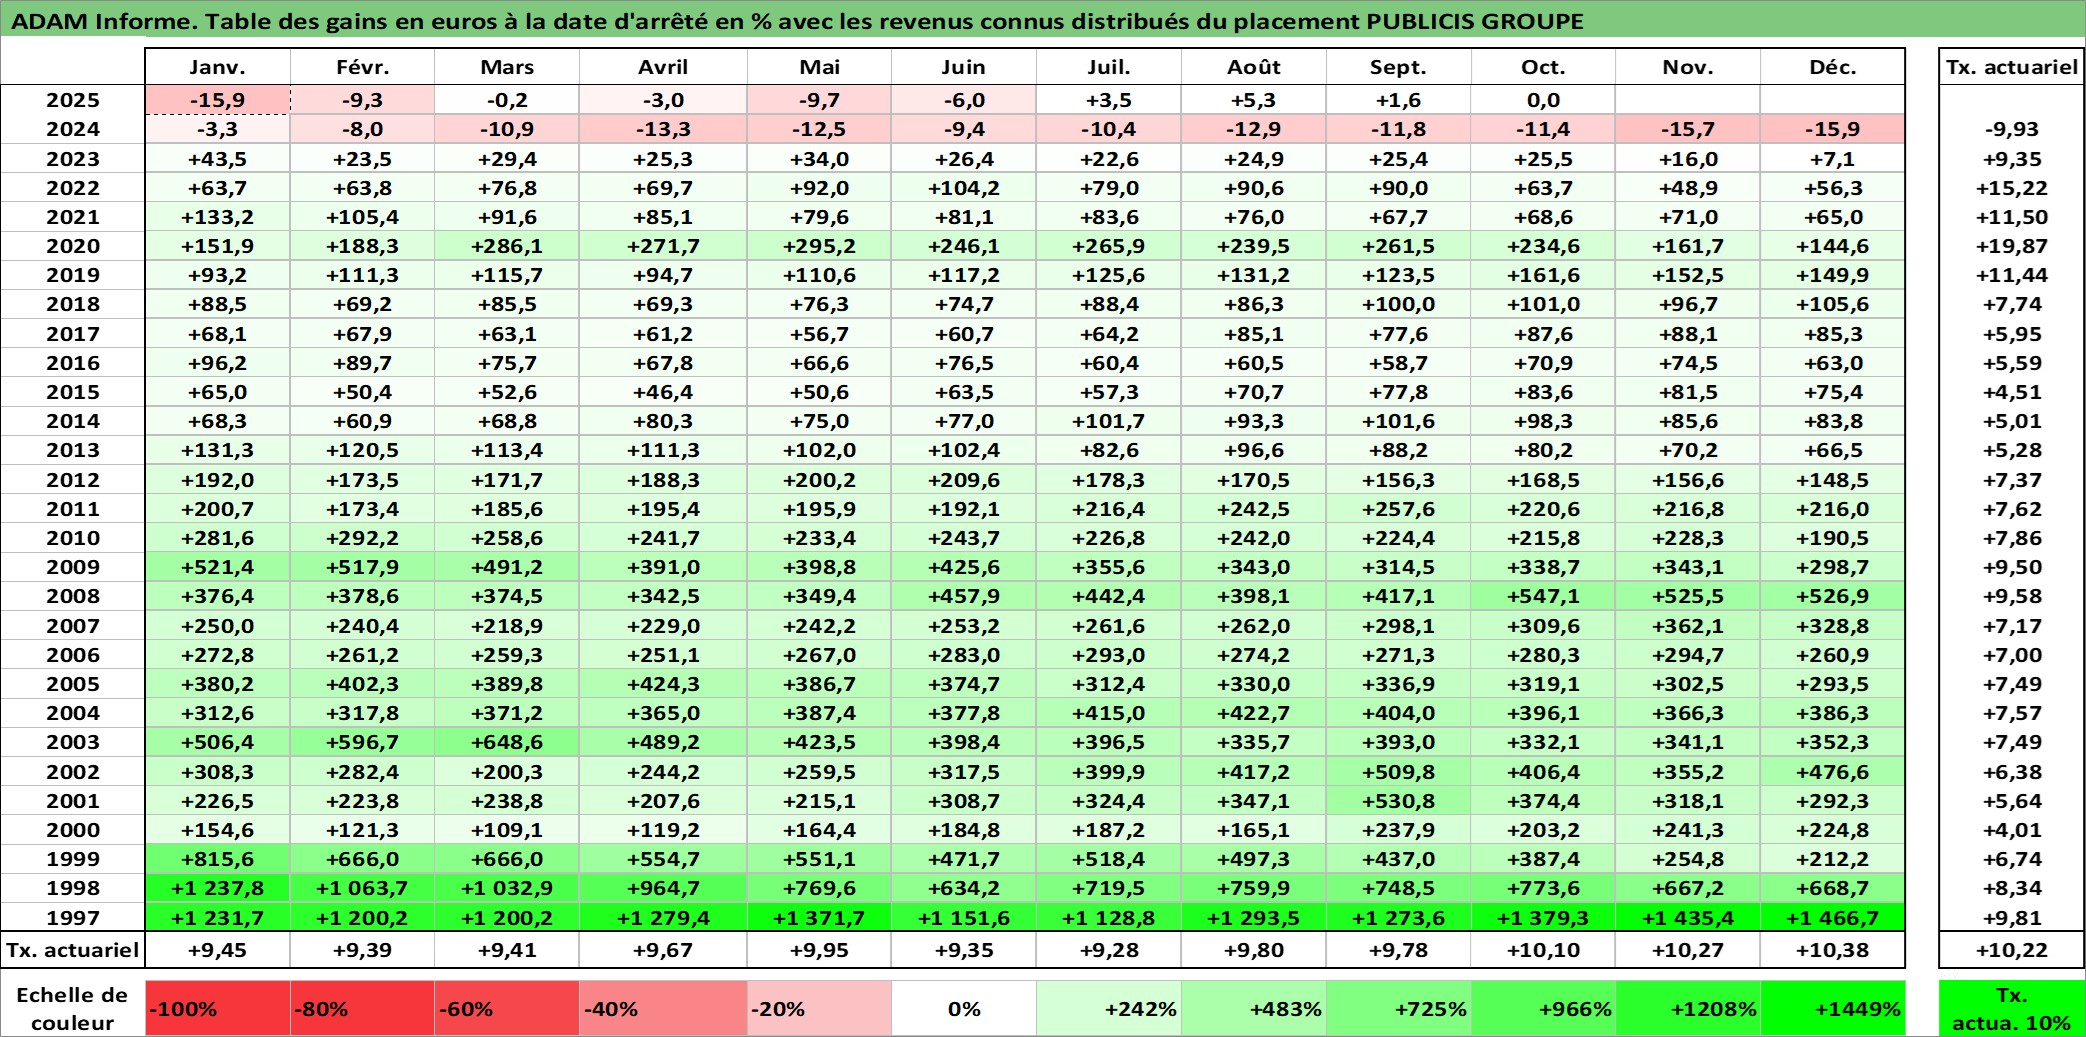Click the 'Tx. actuariel' column header
The image size is (2086, 1037).
(x=2011, y=67)
